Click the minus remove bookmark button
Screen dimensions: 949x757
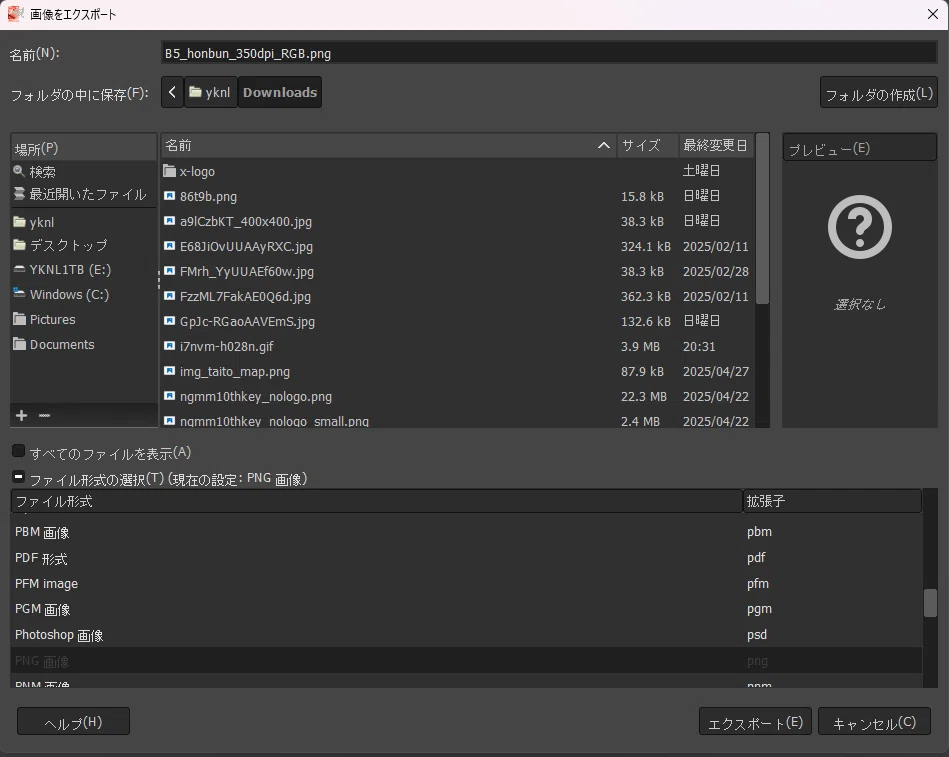44,416
